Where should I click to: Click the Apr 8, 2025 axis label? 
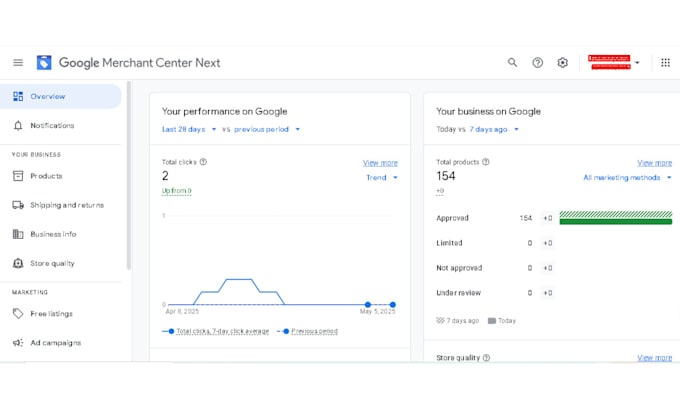click(182, 311)
